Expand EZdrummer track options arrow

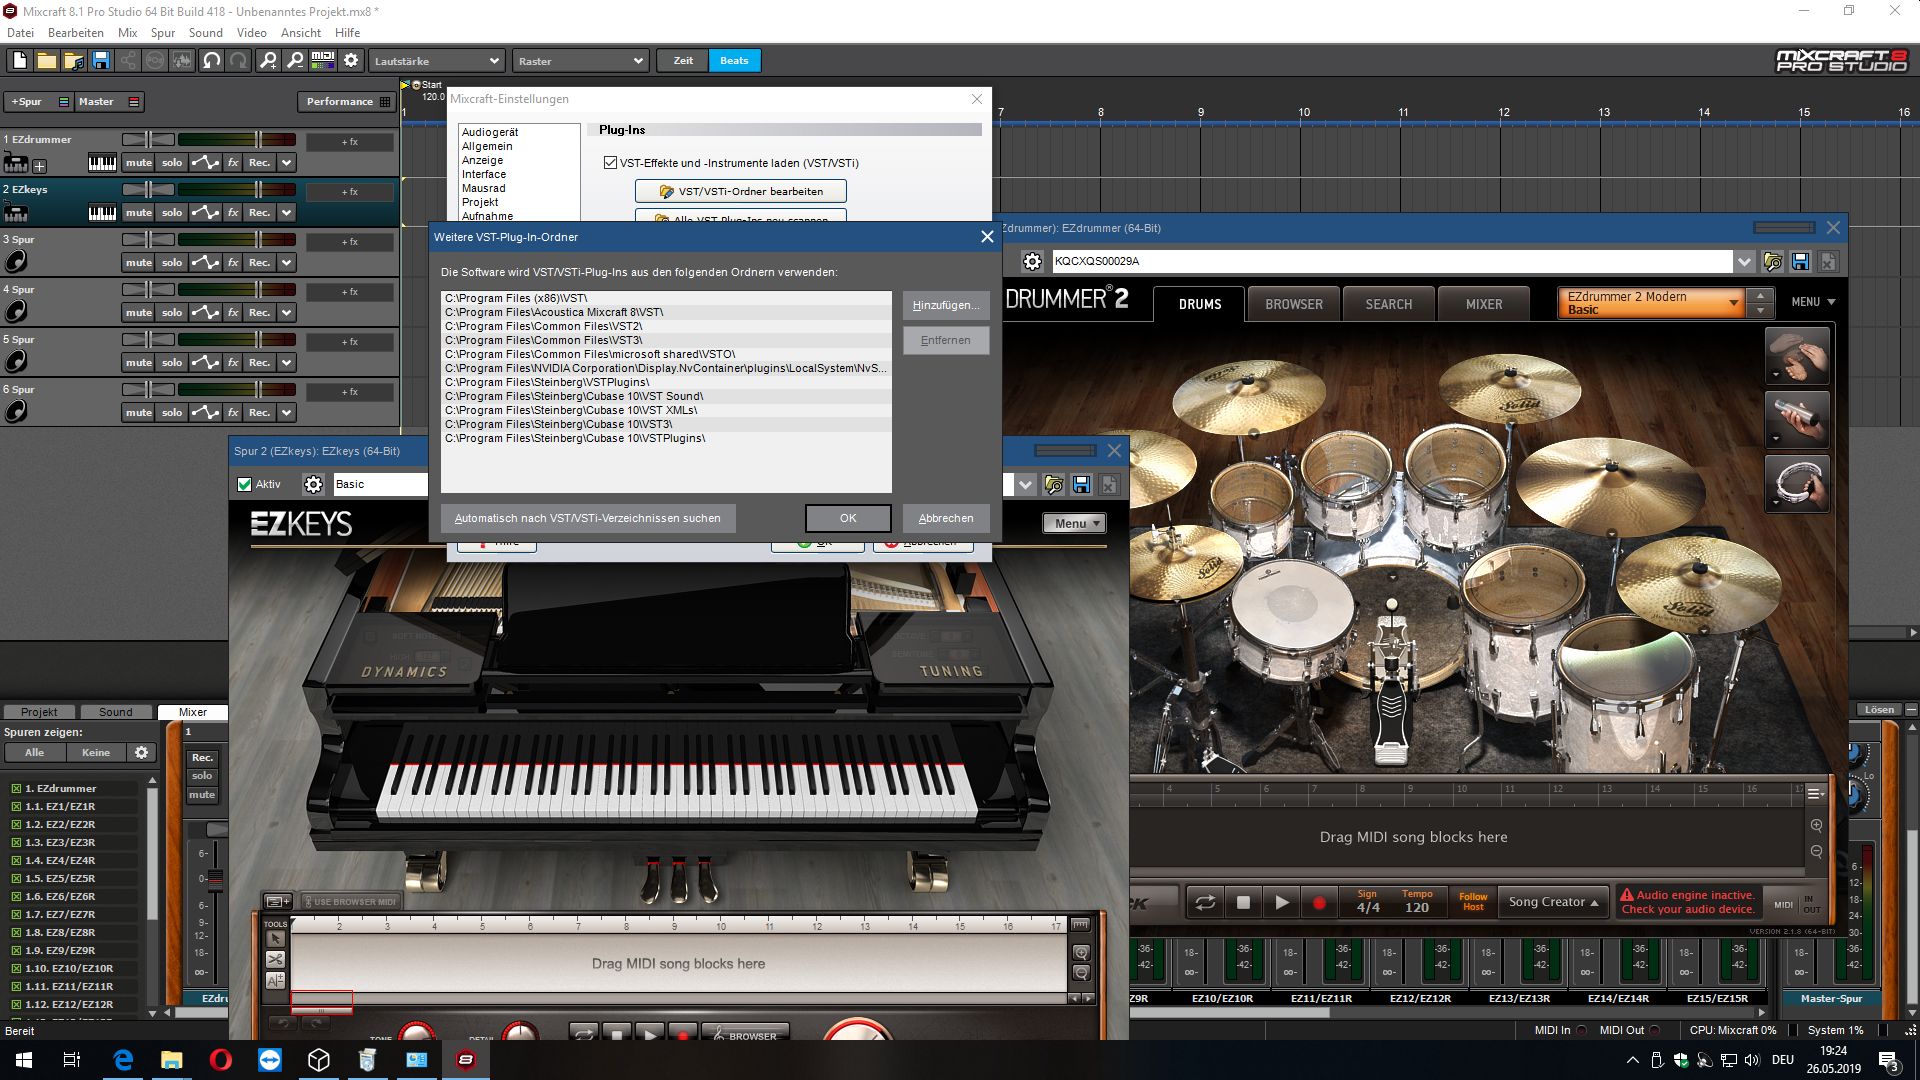click(x=287, y=163)
